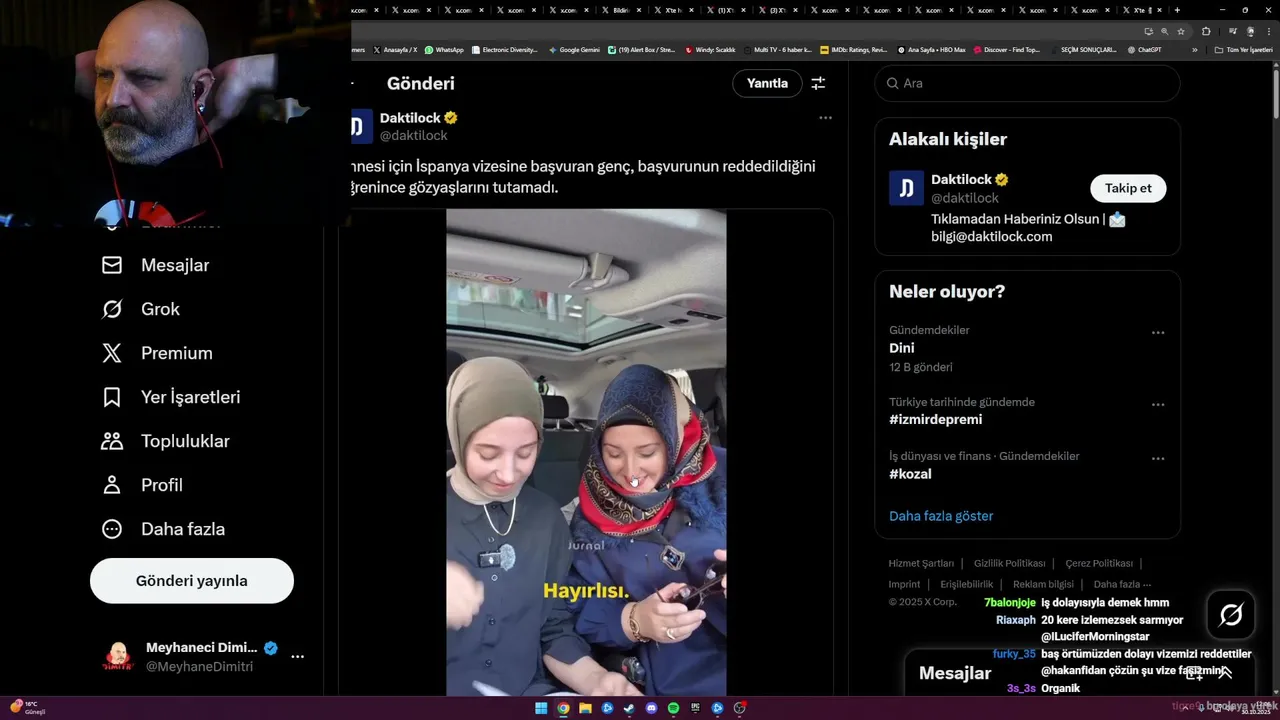Screen dimensions: 1280x720
Task: Open Hizmet Şartları footer link
Action: 921,563
